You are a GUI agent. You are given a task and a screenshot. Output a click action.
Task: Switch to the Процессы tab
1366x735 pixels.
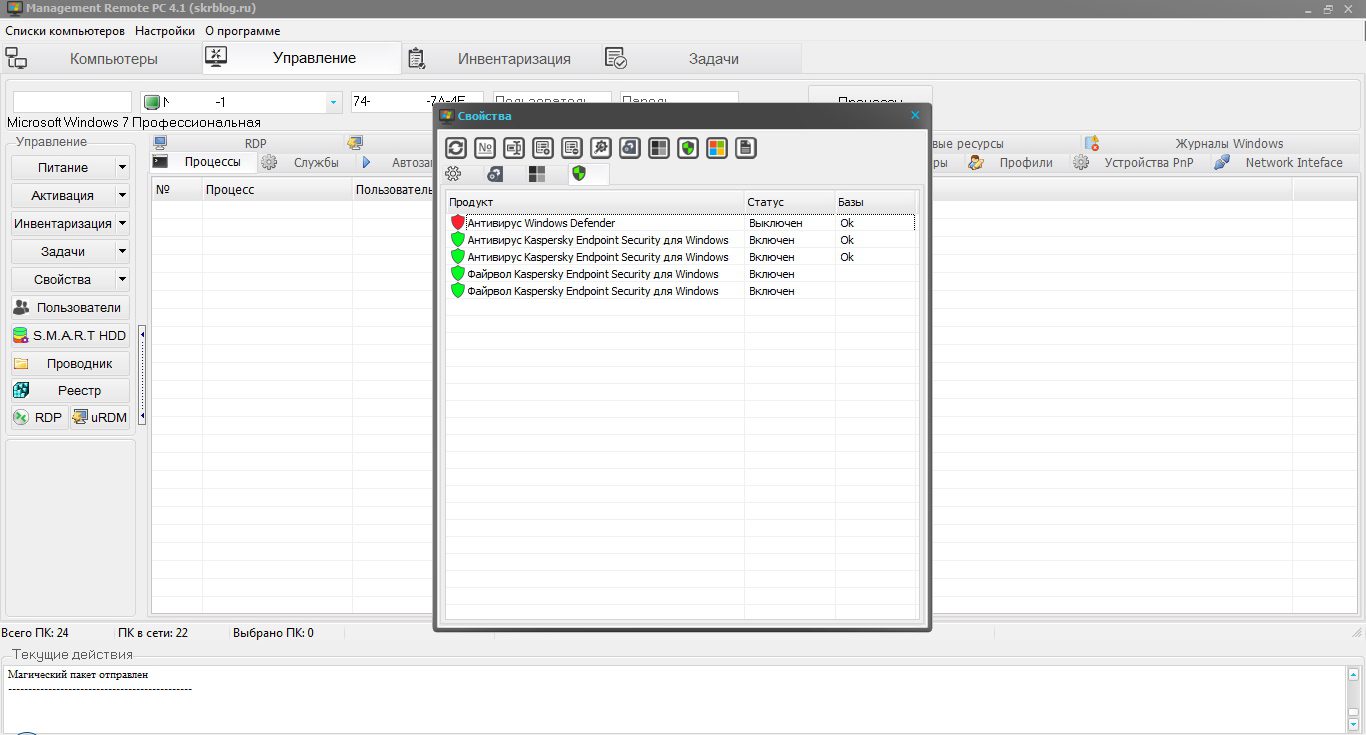pyautogui.click(x=203, y=162)
